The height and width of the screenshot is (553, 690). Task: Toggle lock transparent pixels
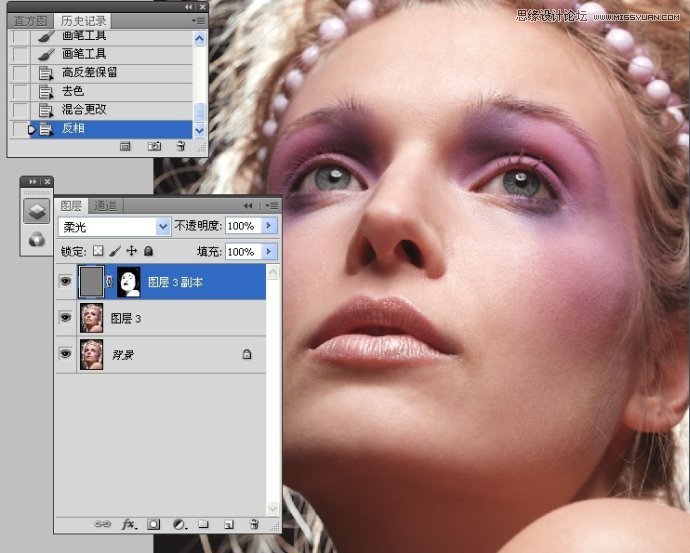98,251
